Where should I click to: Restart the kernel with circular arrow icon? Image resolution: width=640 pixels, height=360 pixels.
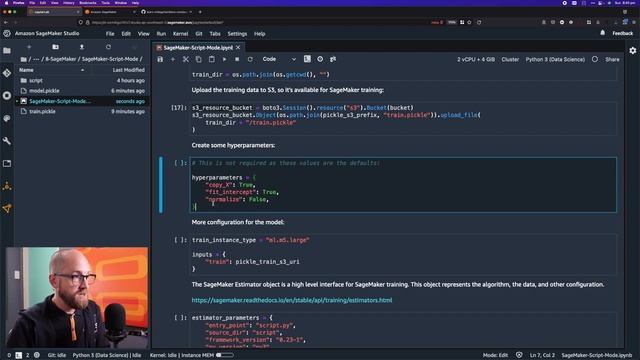click(250, 59)
